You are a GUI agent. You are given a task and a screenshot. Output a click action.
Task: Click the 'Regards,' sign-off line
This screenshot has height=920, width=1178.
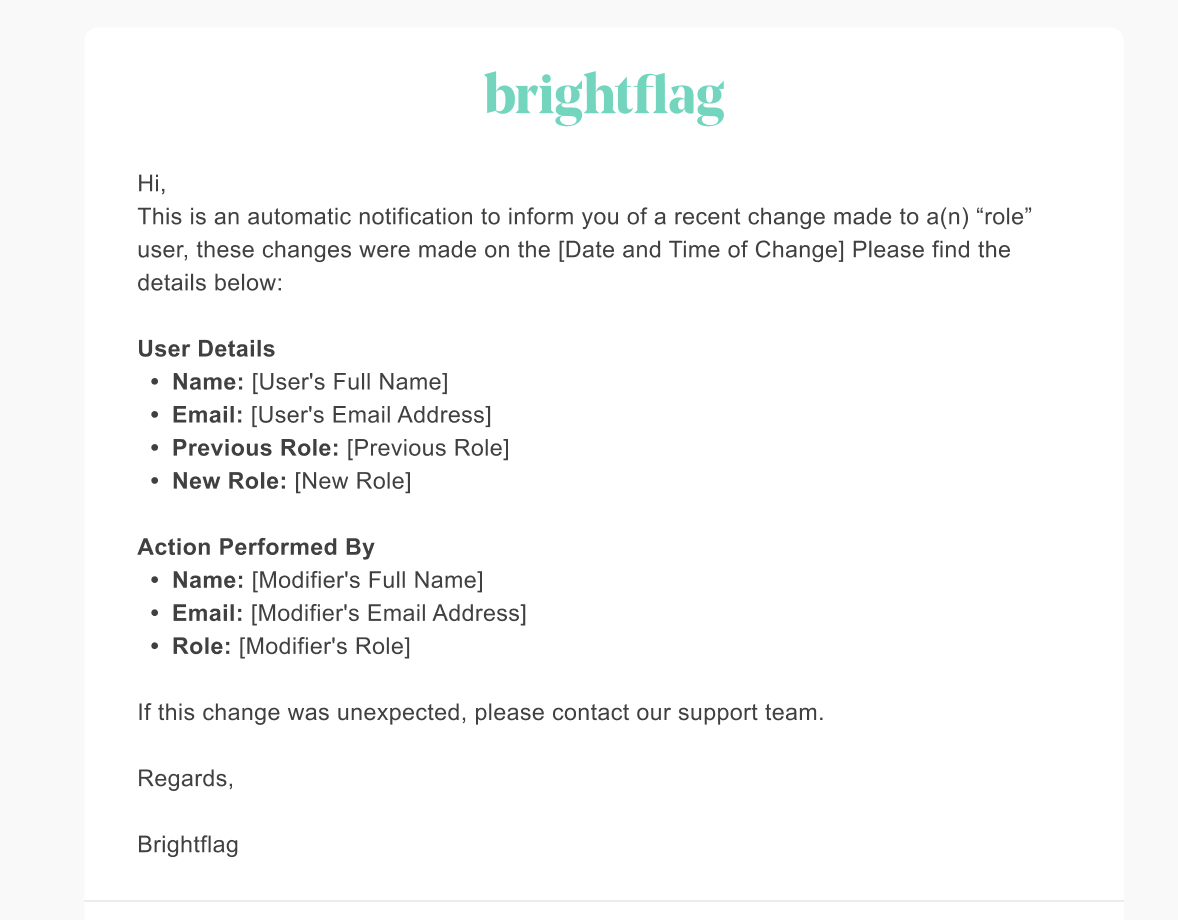click(186, 778)
